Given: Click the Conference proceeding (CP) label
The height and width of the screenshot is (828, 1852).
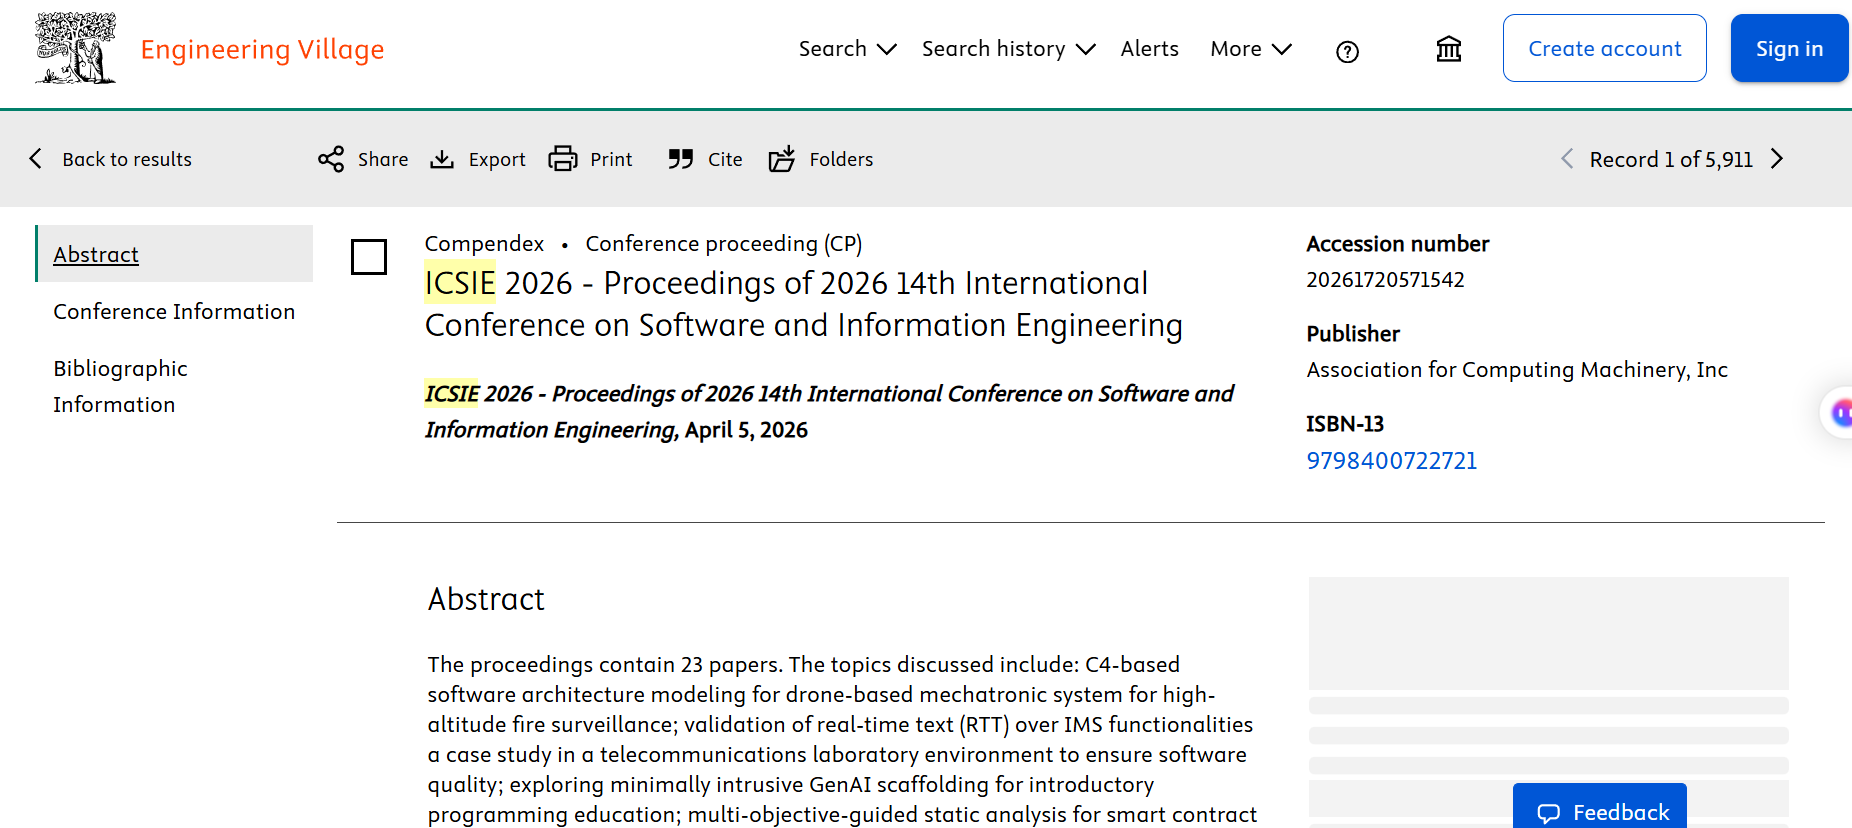Looking at the screenshot, I should 724,244.
